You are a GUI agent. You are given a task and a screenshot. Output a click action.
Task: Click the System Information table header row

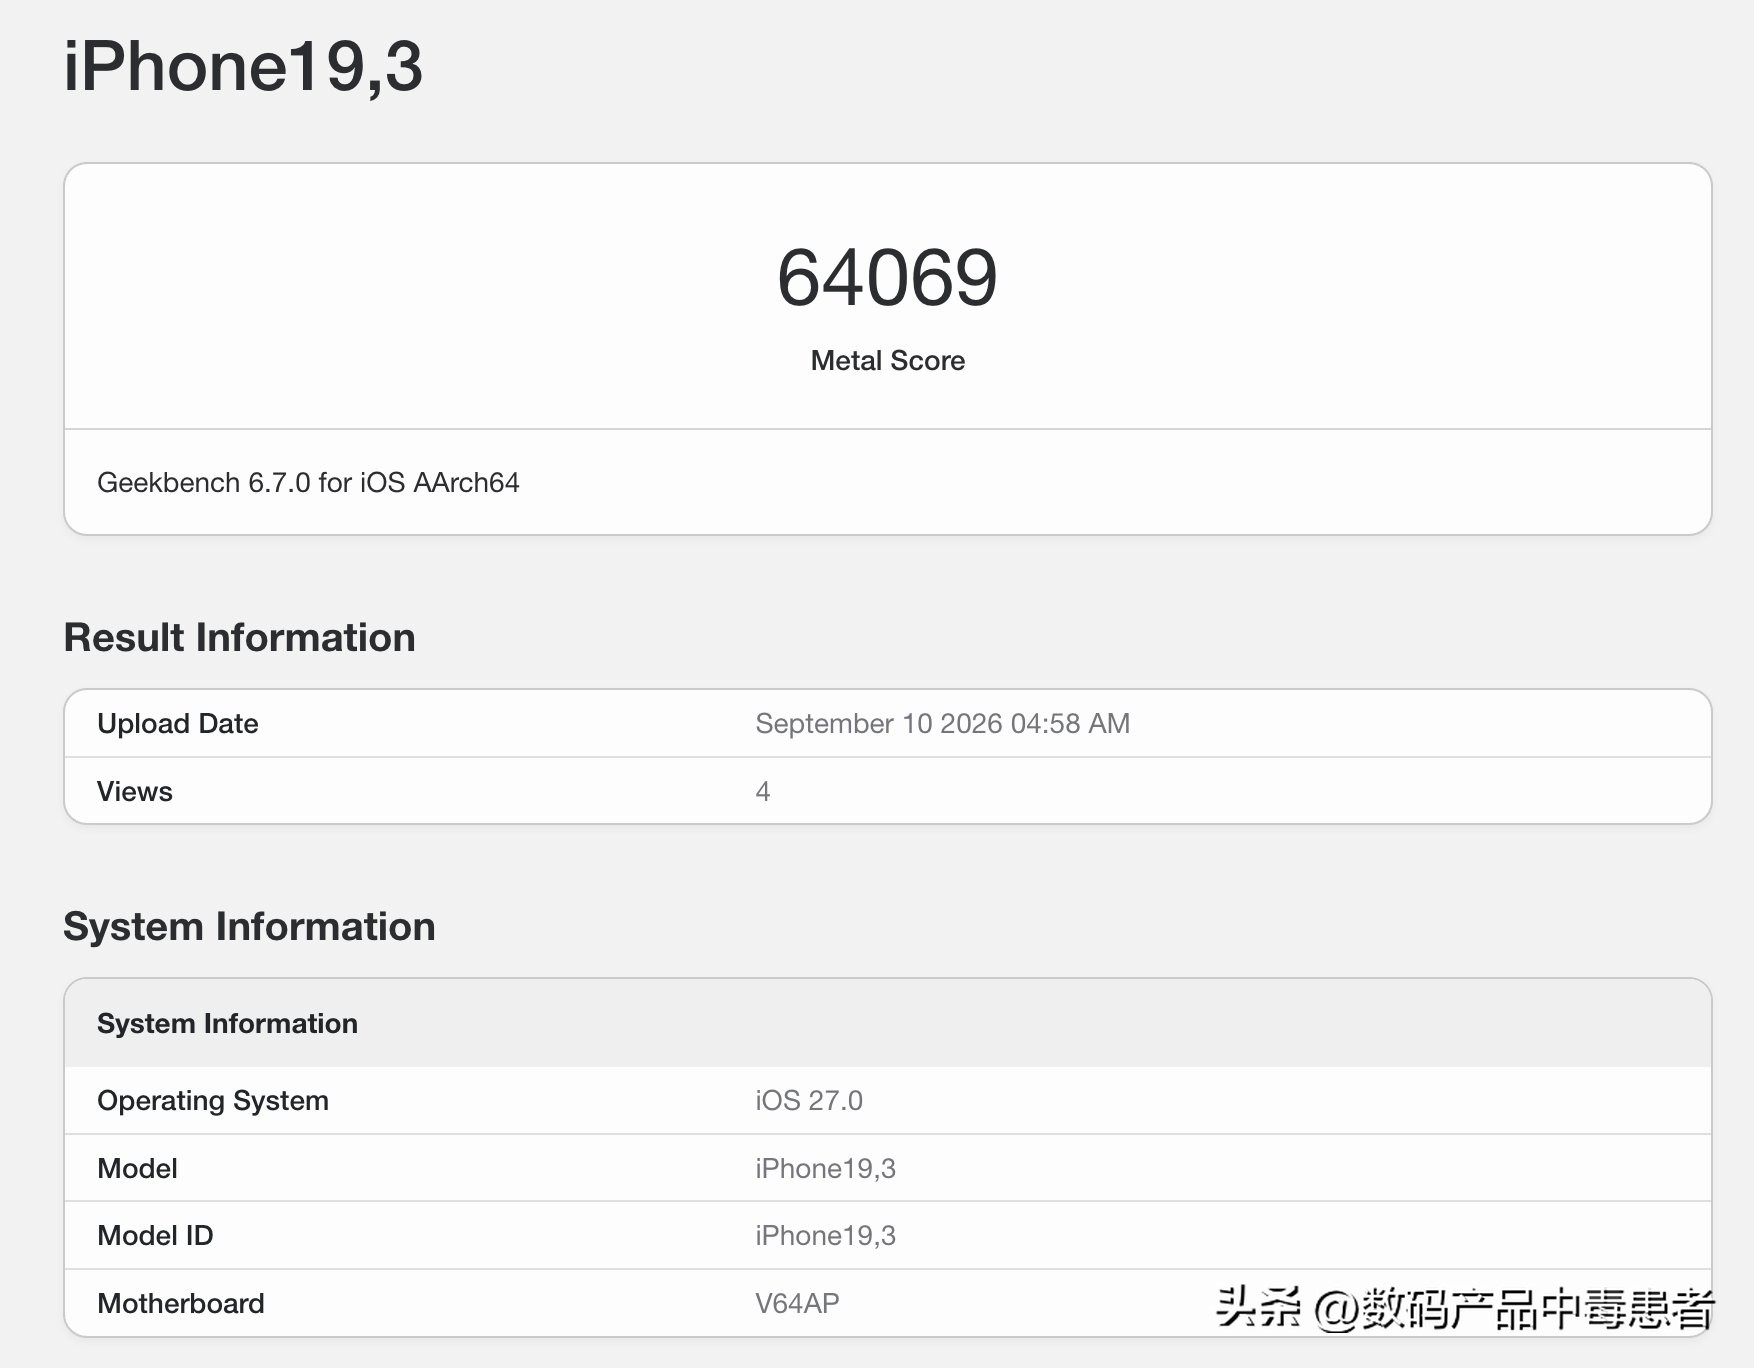(x=887, y=1023)
